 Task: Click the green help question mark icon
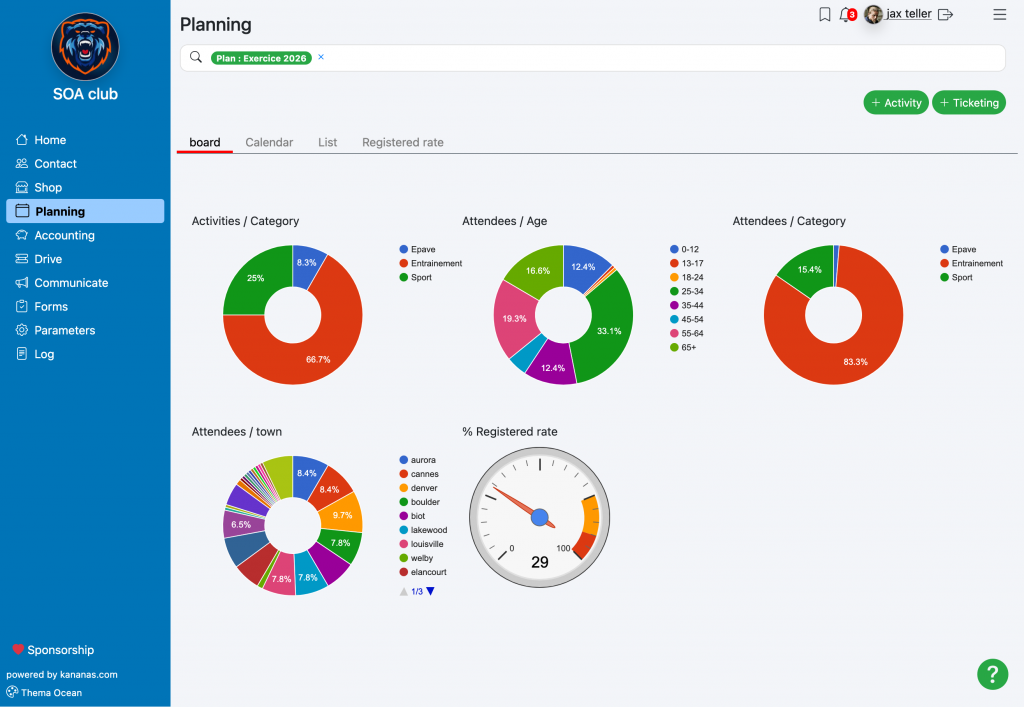coord(992,674)
